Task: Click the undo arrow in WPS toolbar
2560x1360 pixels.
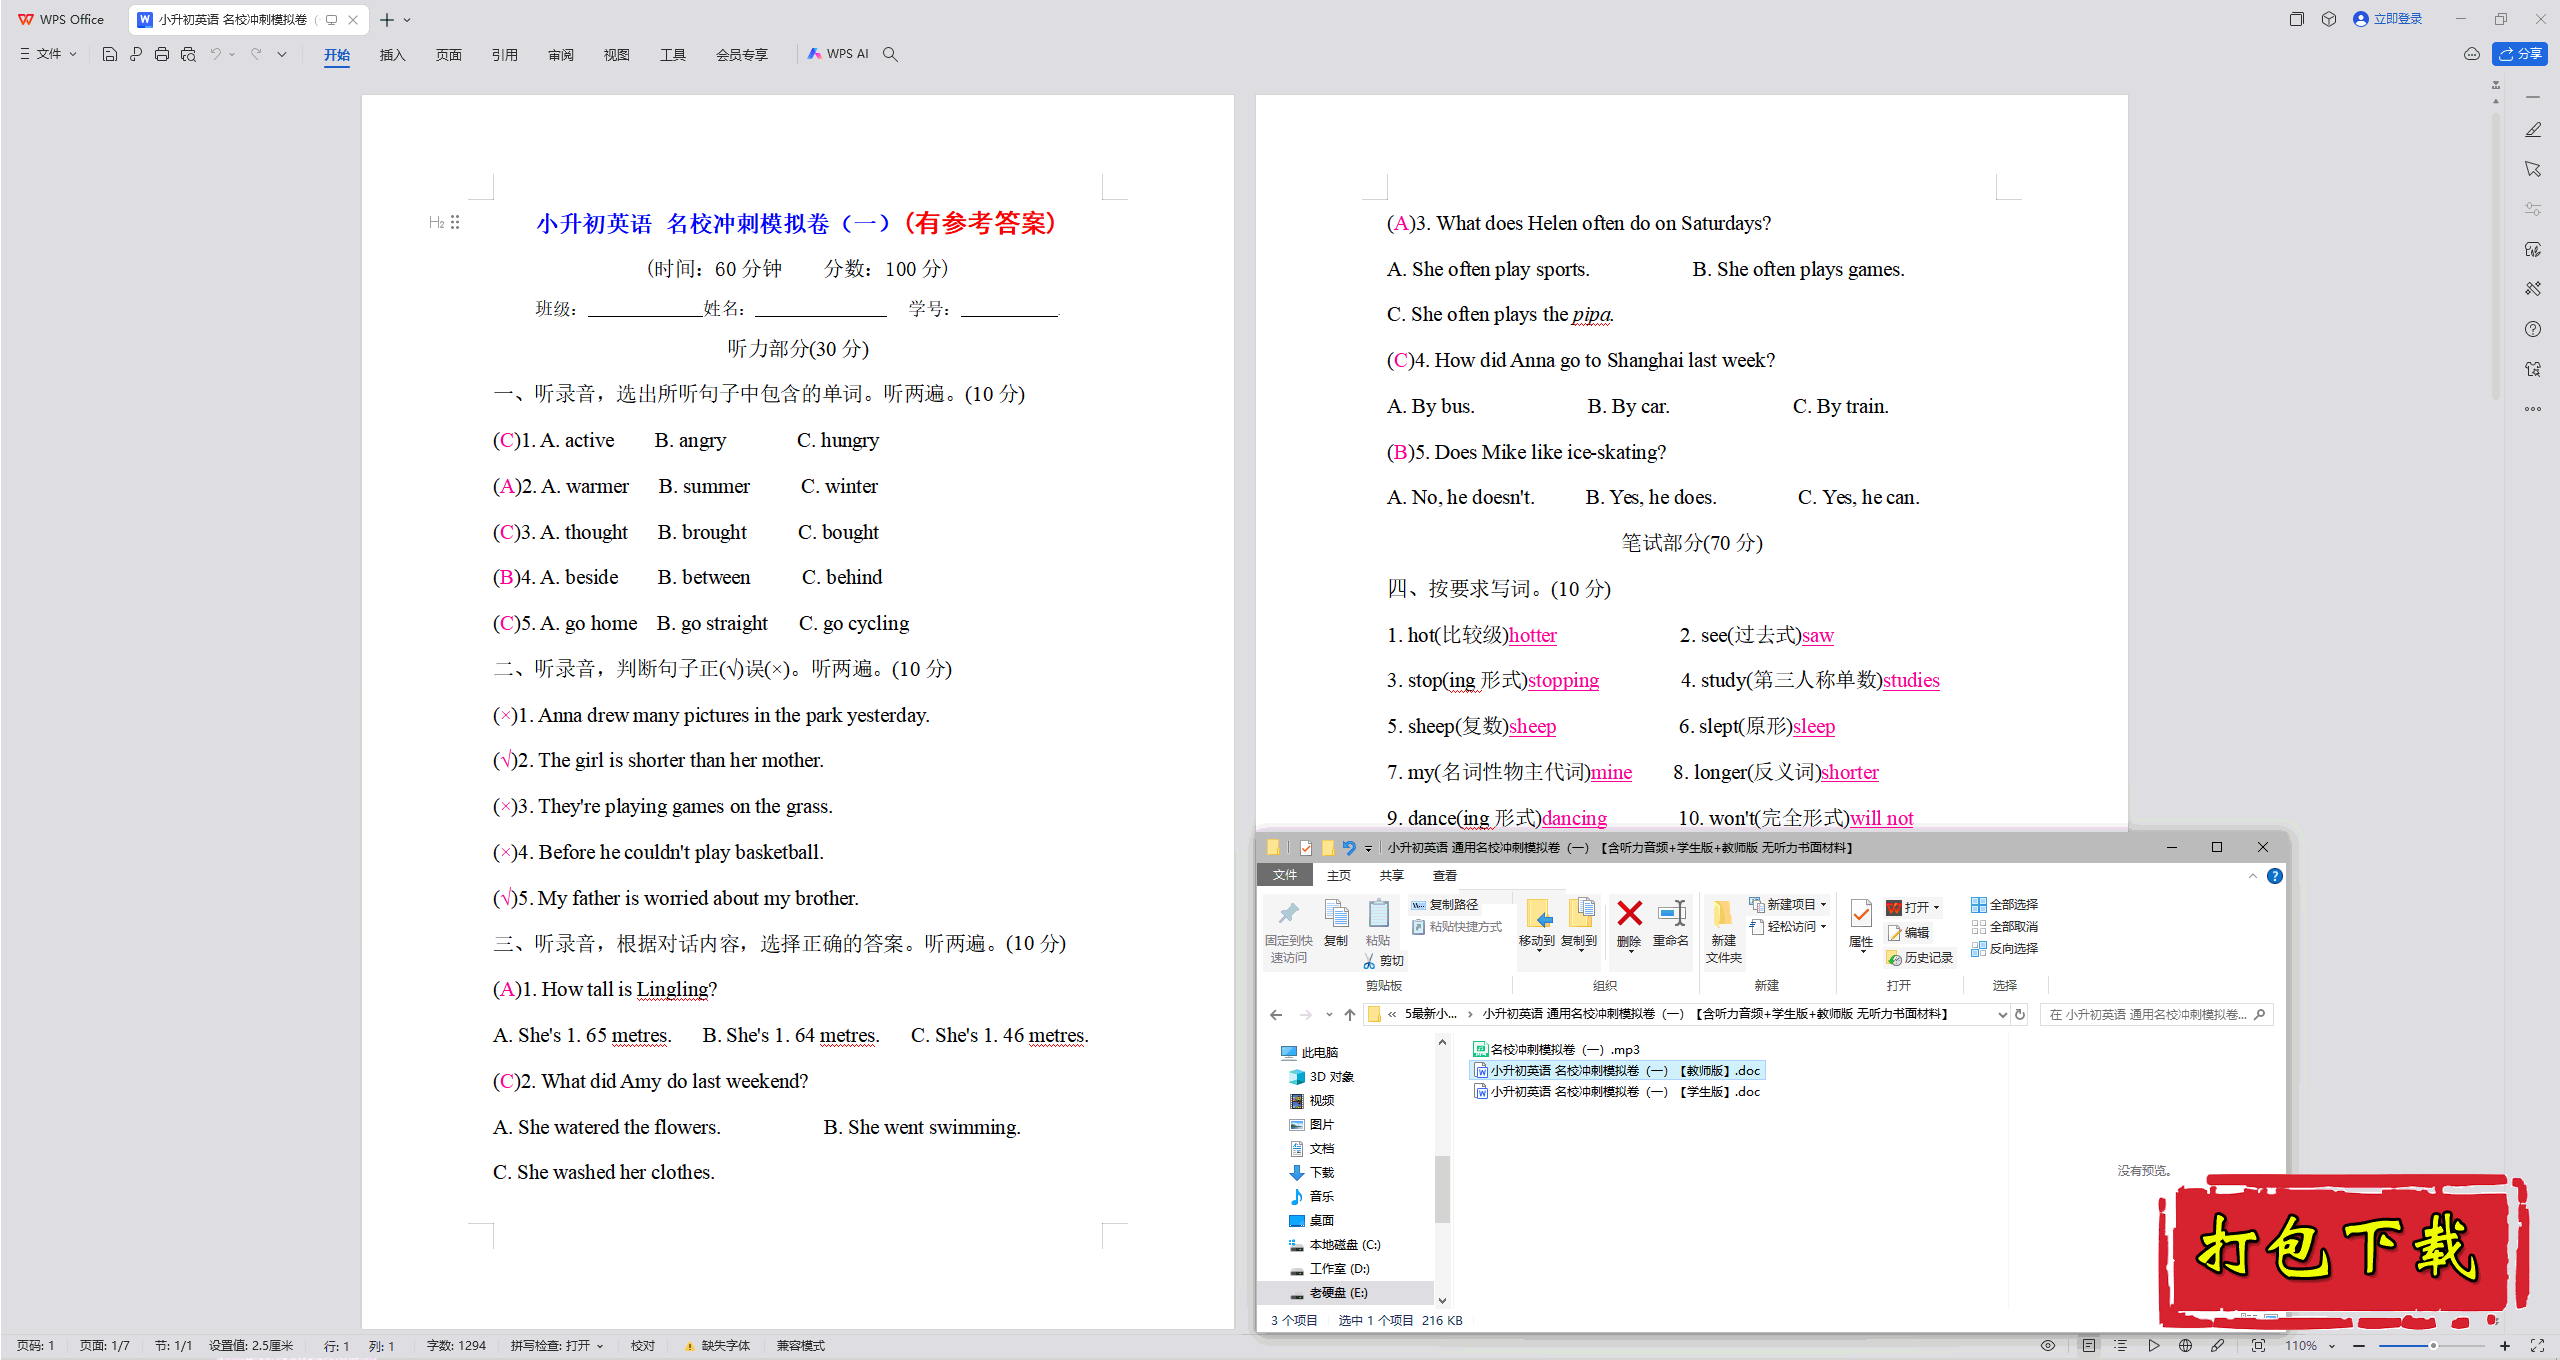Action: [x=215, y=54]
